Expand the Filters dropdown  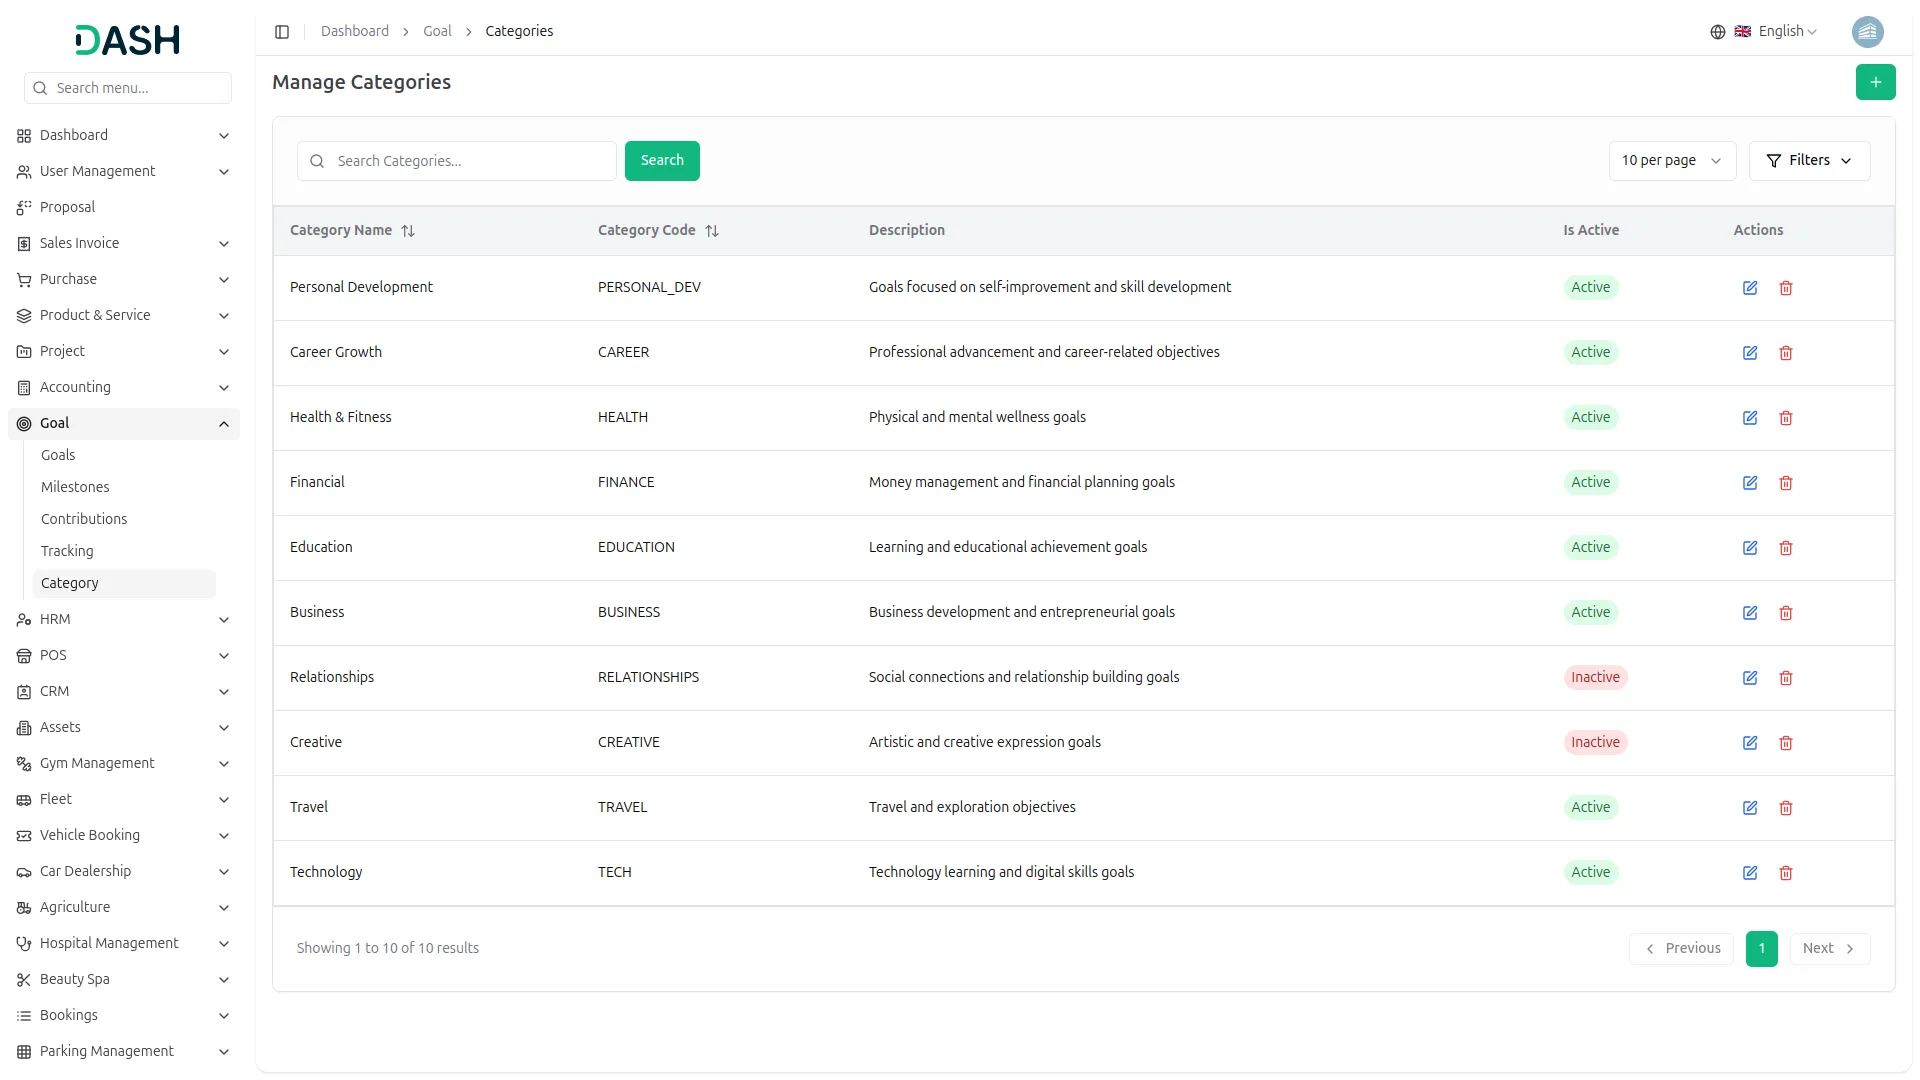pyautogui.click(x=1808, y=161)
